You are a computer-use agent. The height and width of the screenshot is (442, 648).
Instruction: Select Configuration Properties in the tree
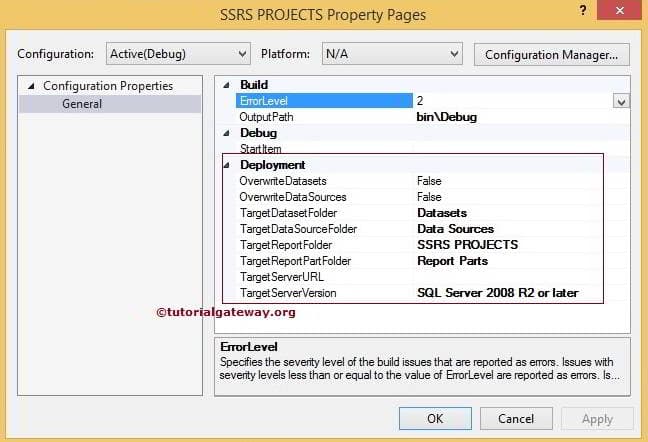(x=108, y=86)
